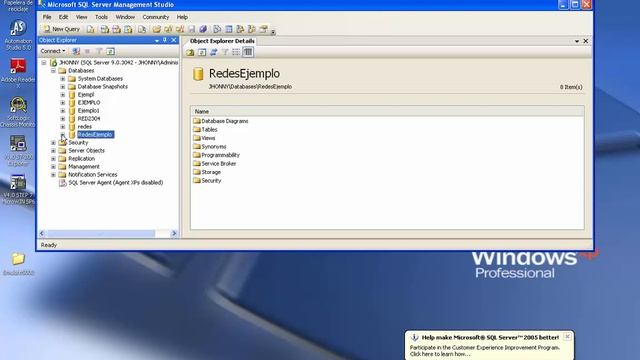Image resolution: width=640 pixels, height=360 pixels.
Task: Expand the Management node
Action: pos(53,167)
